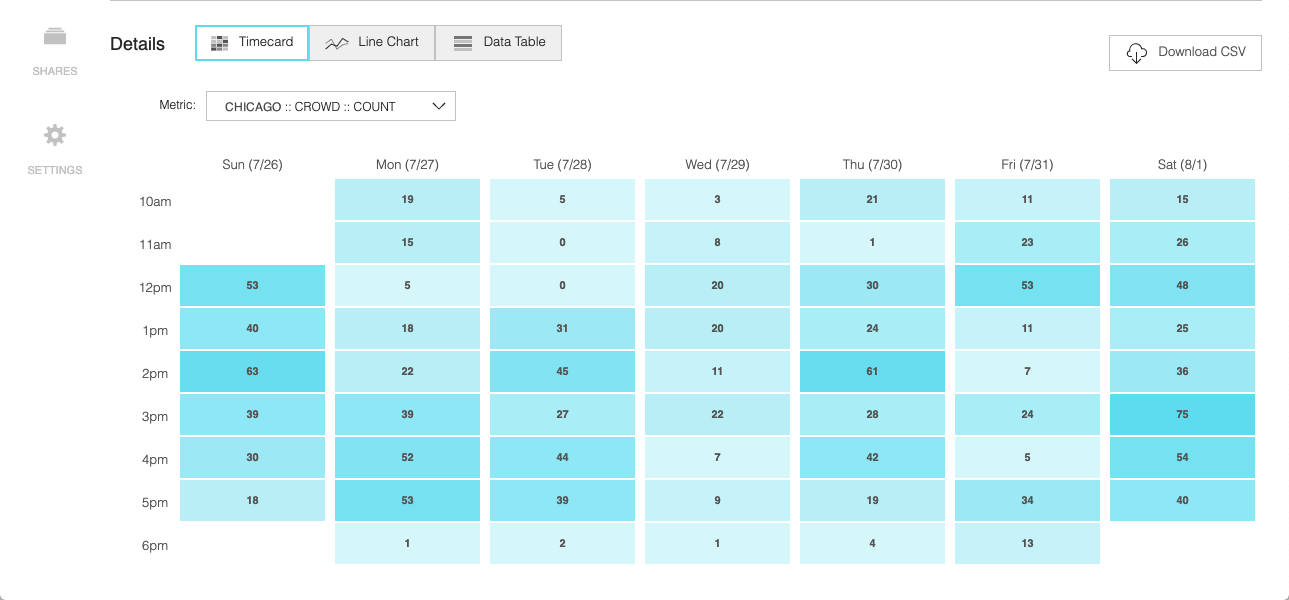Click Monday 10am cell showing 19
The height and width of the screenshot is (600, 1289).
point(407,199)
